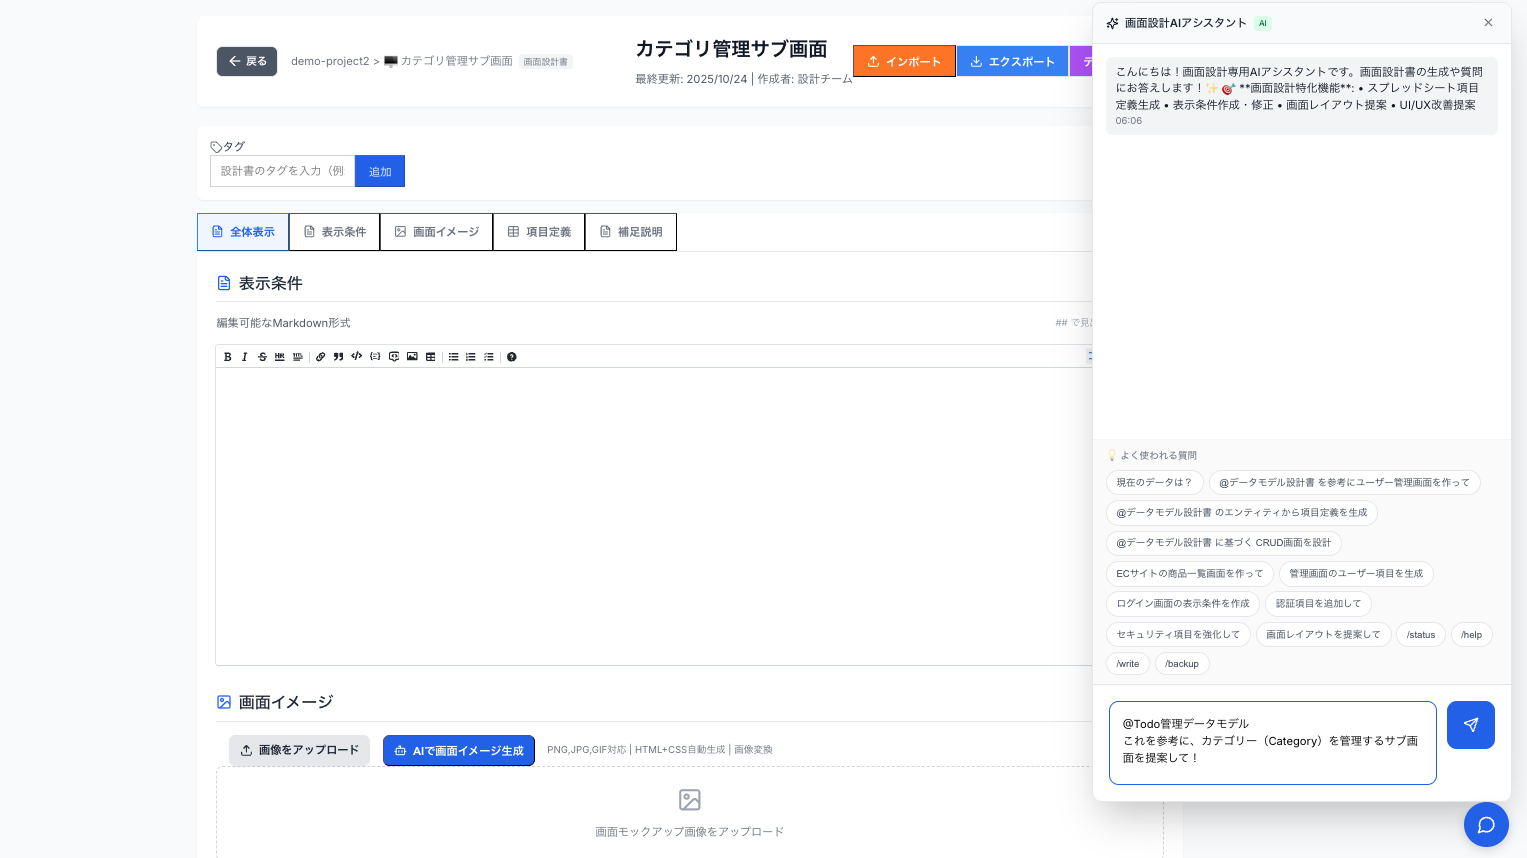Viewport: 1527px width, 858px height.
Task: Apply italic formatting to the editor
Action: click(245, 357)
